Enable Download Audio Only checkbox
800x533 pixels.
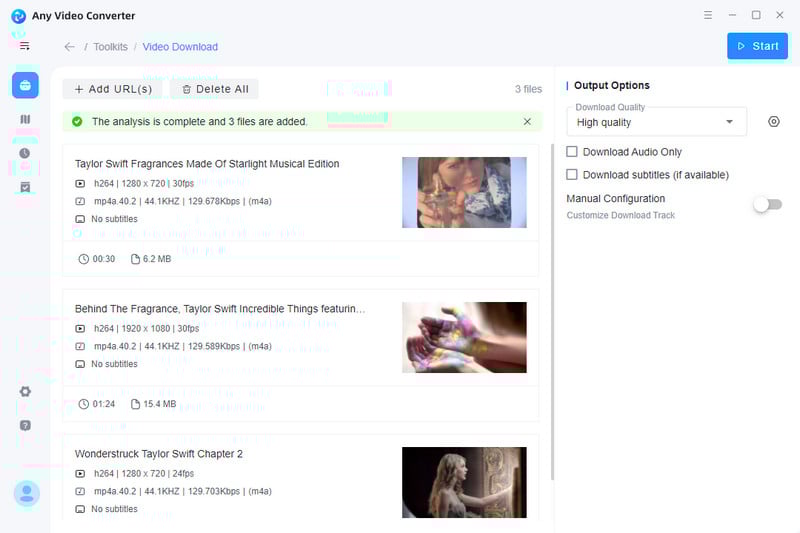pos(572,151)
